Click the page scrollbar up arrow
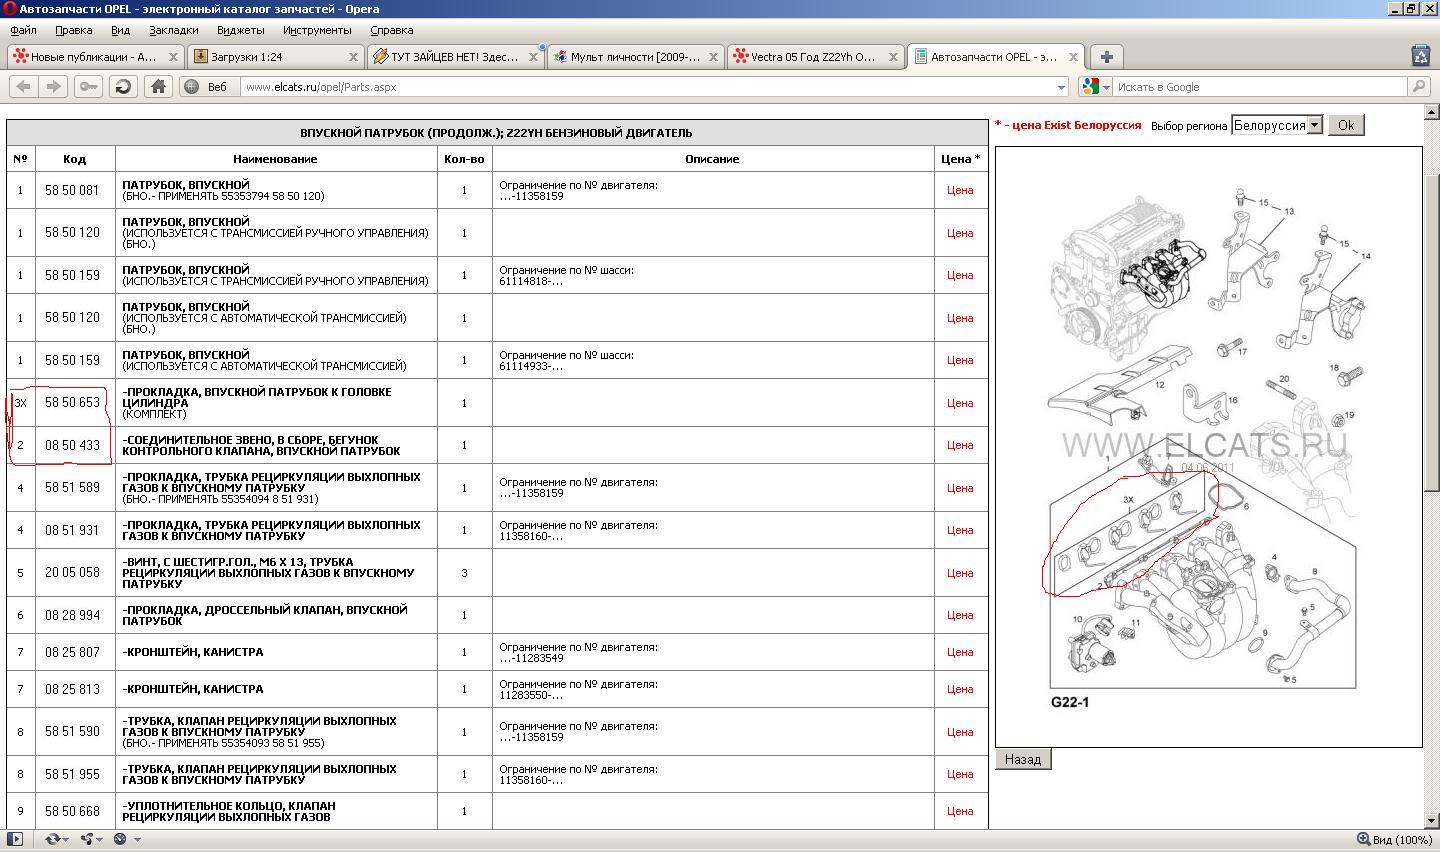 click(1431, 112)
